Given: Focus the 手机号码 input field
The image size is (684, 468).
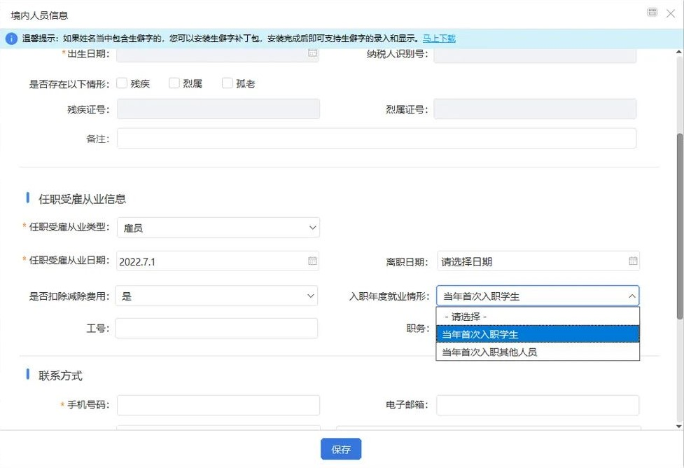Looking at the screenshot, I should click(218, 405).
